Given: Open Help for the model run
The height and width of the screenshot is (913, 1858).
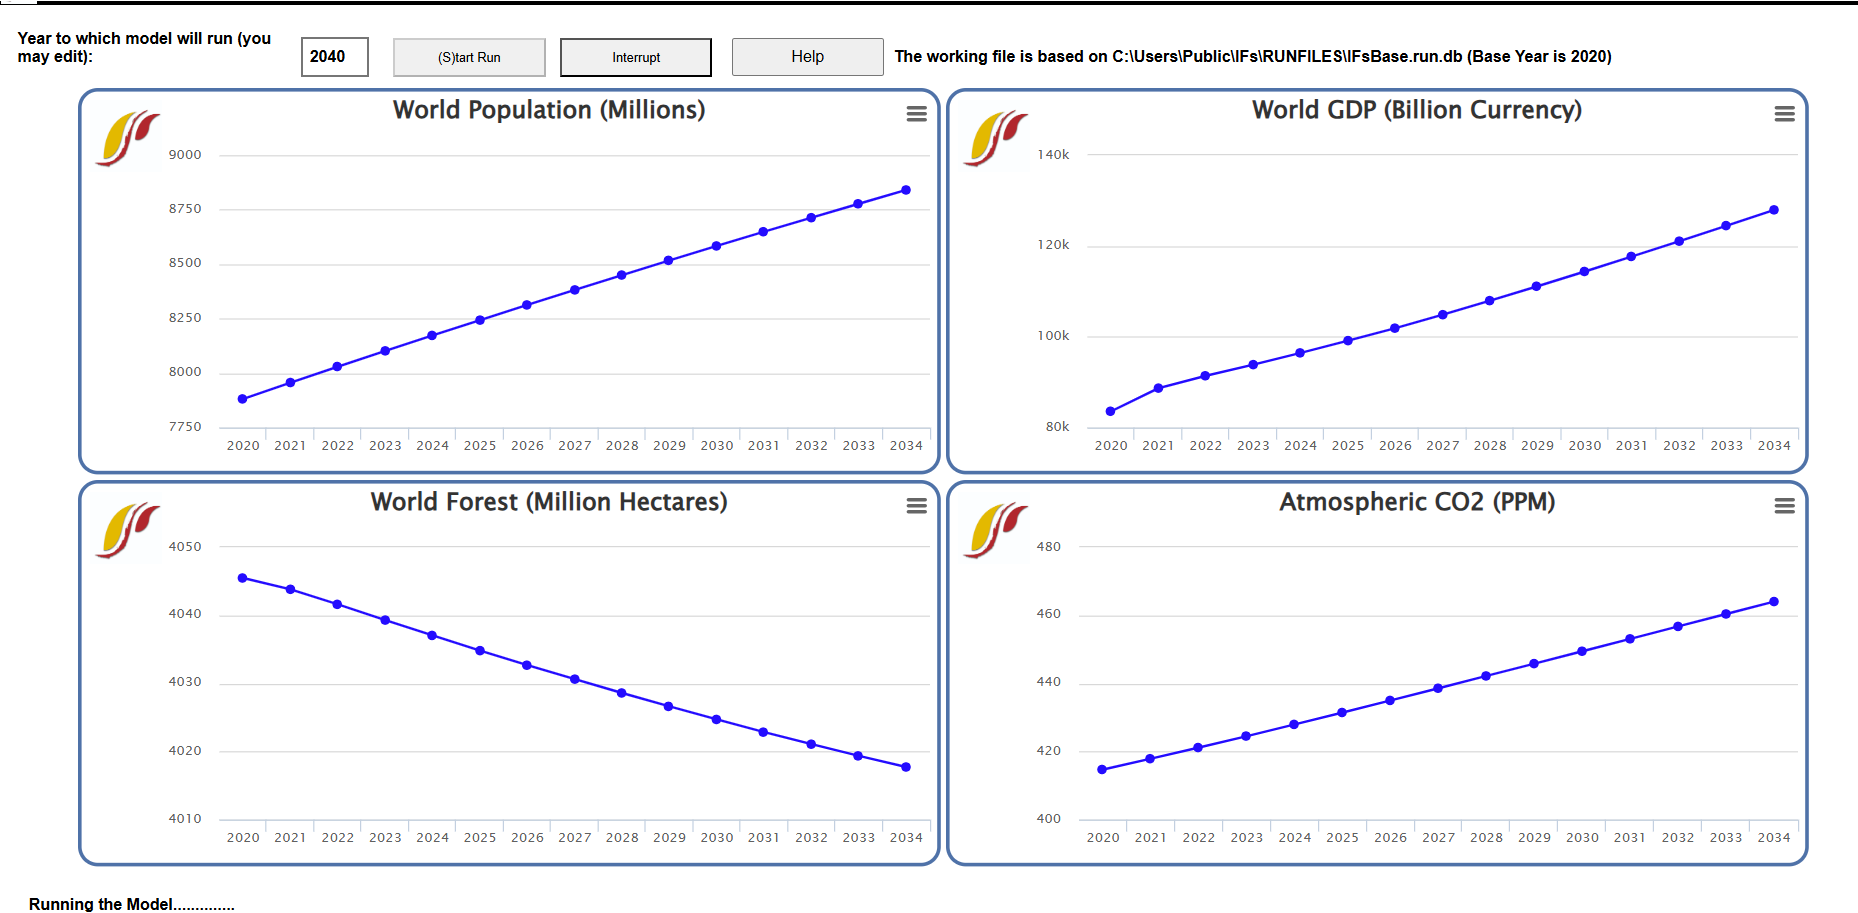Looking at the screenshot, I should [x=807, y=57].
